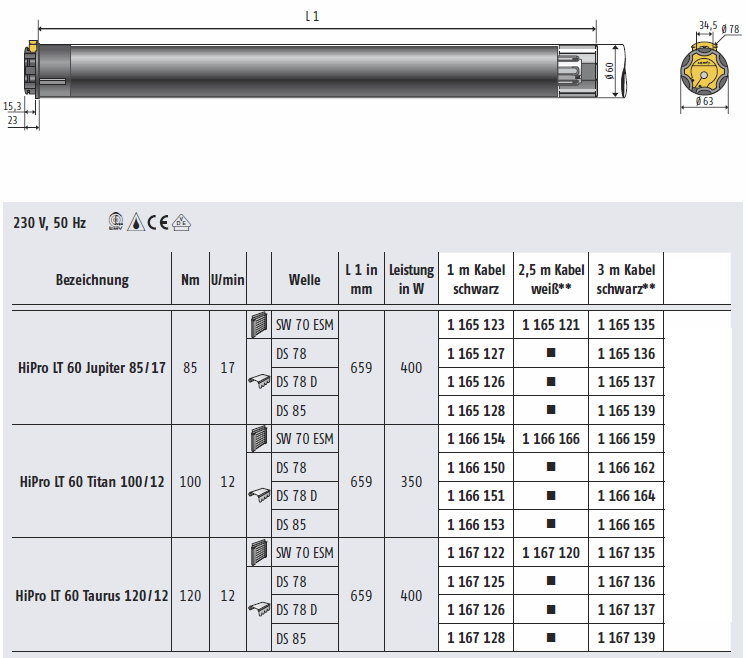The height and width of the screenshot is (658, 746).
Task: Click HiPro LT 60 Taurus 120/12 label
Action: point(92,595)
